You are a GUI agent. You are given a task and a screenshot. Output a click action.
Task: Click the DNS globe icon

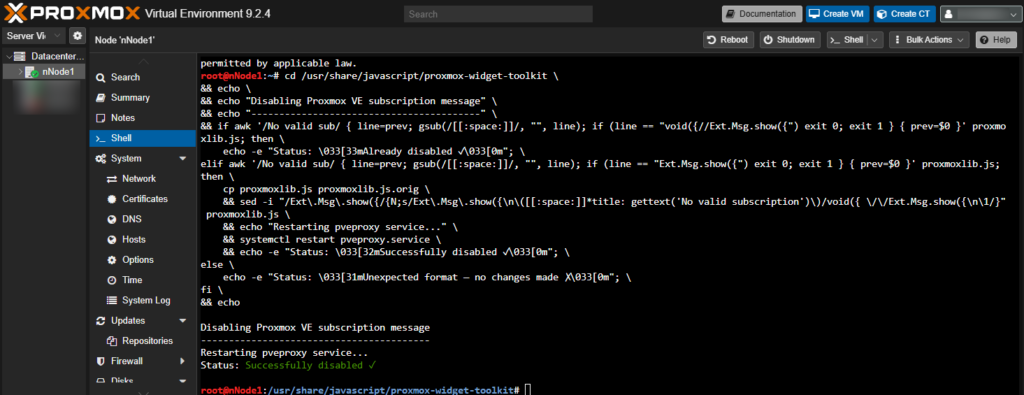click(x=112, y=219)
